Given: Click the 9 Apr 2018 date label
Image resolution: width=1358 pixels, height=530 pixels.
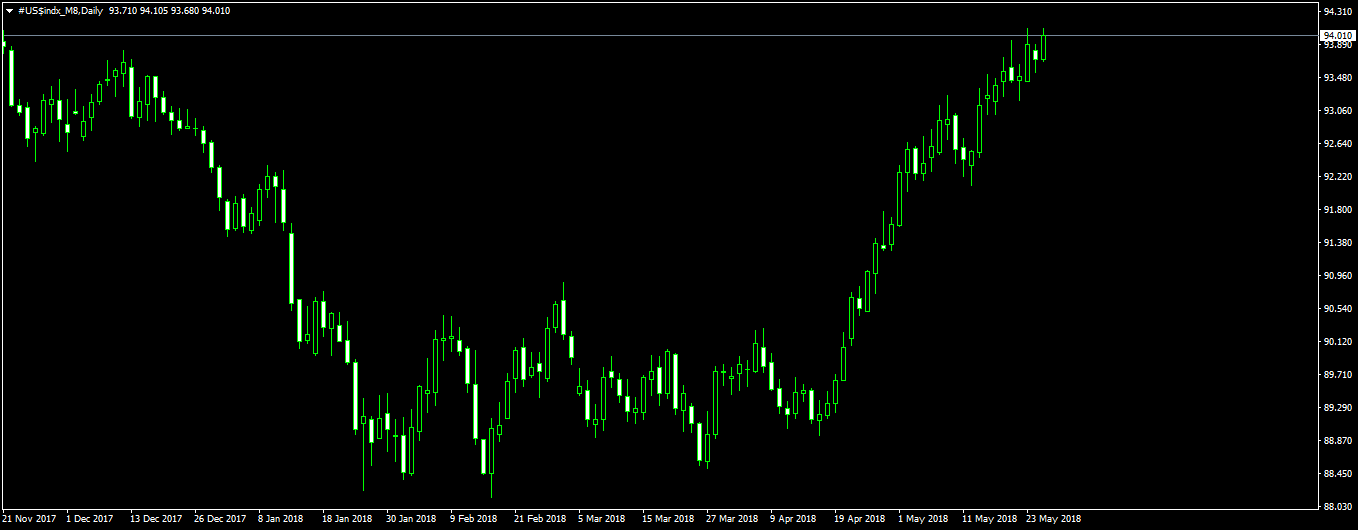Looking at the screenshot, I should (x=793, y=519).
